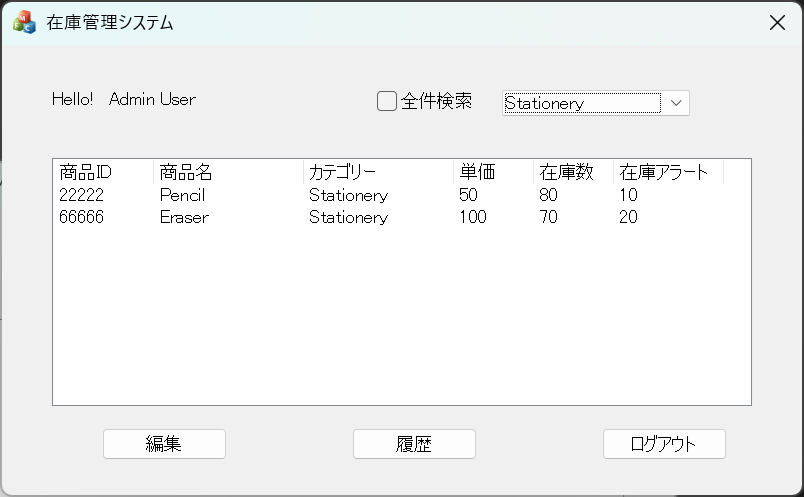Open the 履歴 history button
The image size is (804, 497).
click(414, 444)
